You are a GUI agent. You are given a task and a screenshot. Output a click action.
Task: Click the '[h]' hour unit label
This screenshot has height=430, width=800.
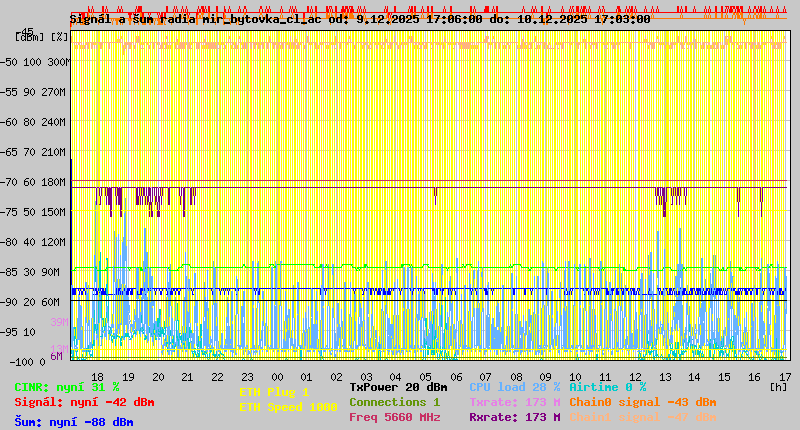[778, 387]
